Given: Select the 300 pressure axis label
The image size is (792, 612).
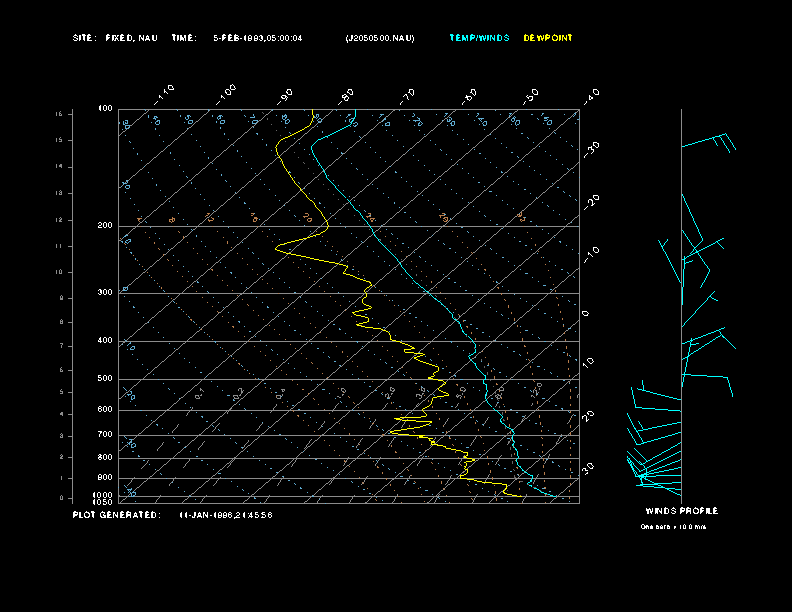Looking at the screenshot, I should pyautogui.click(x=105, y=293).
